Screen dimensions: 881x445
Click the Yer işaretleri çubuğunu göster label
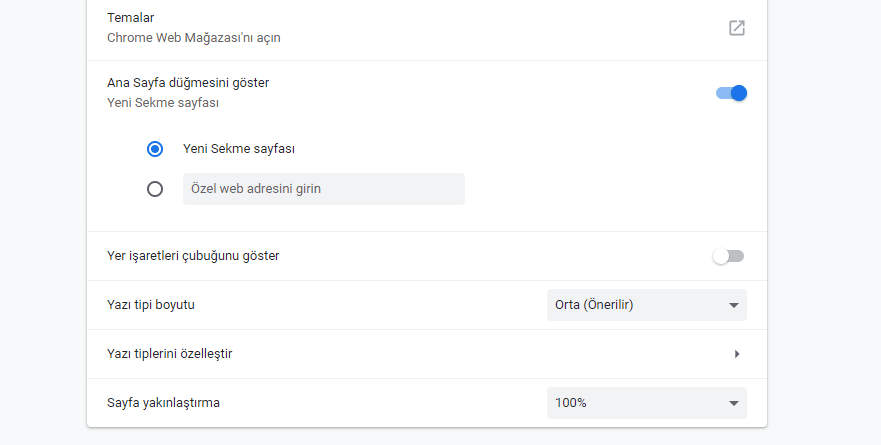(193, 256)
